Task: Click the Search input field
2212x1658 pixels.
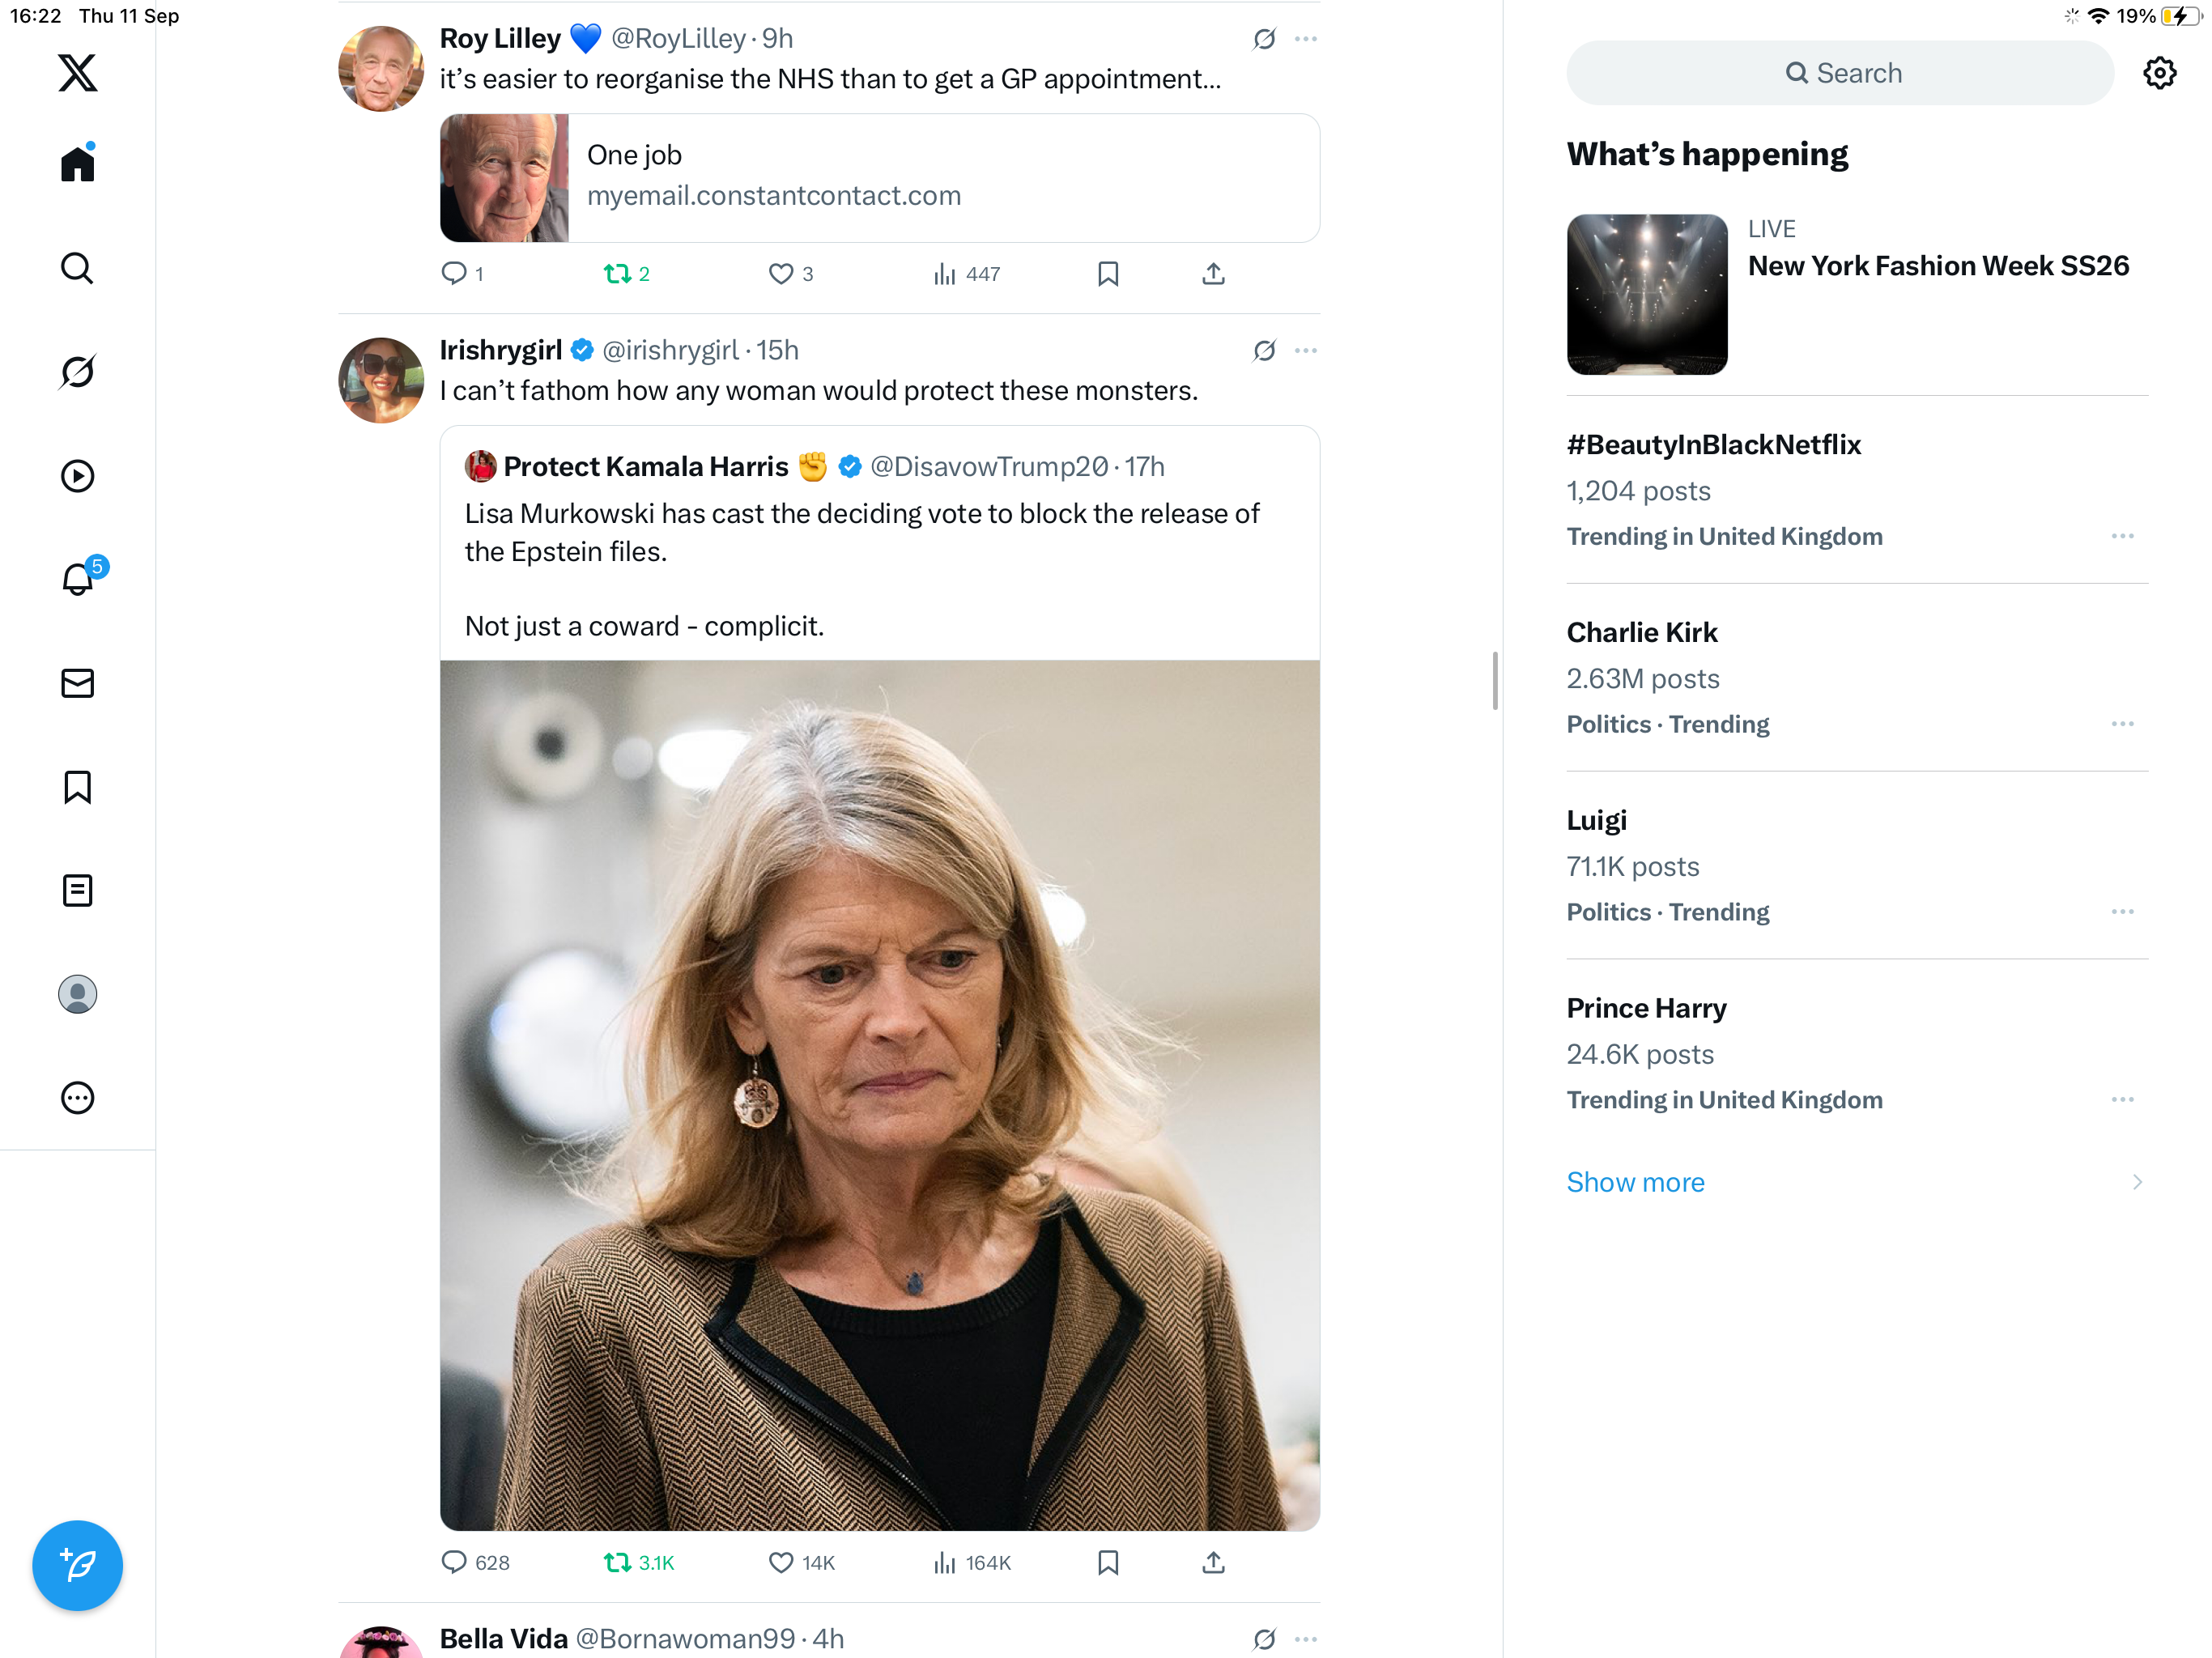Action: 1840,73
